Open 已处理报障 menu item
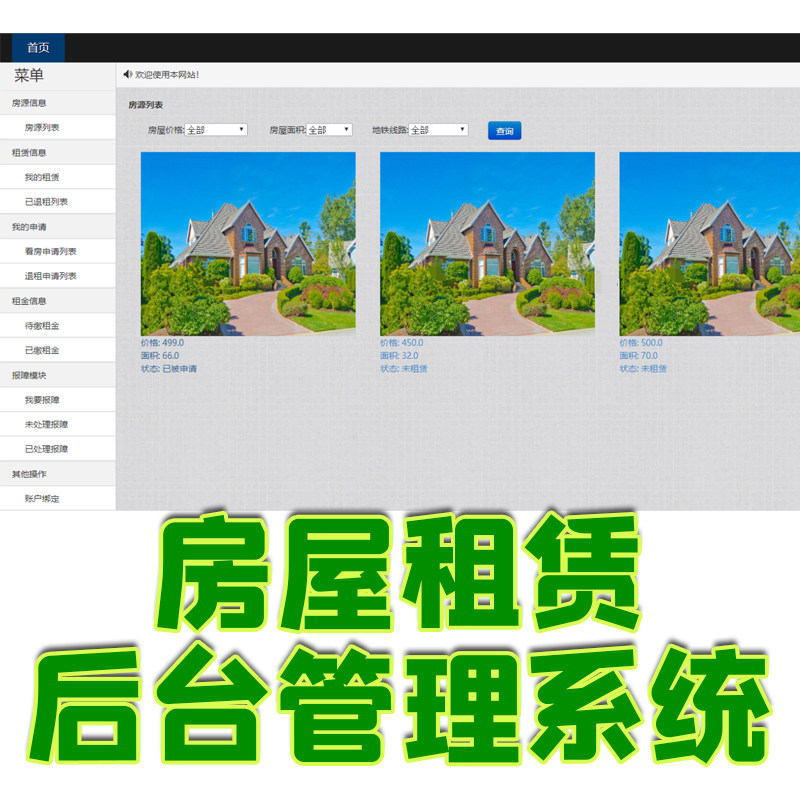This screenshot has height=800, width=800. [58, 449]
